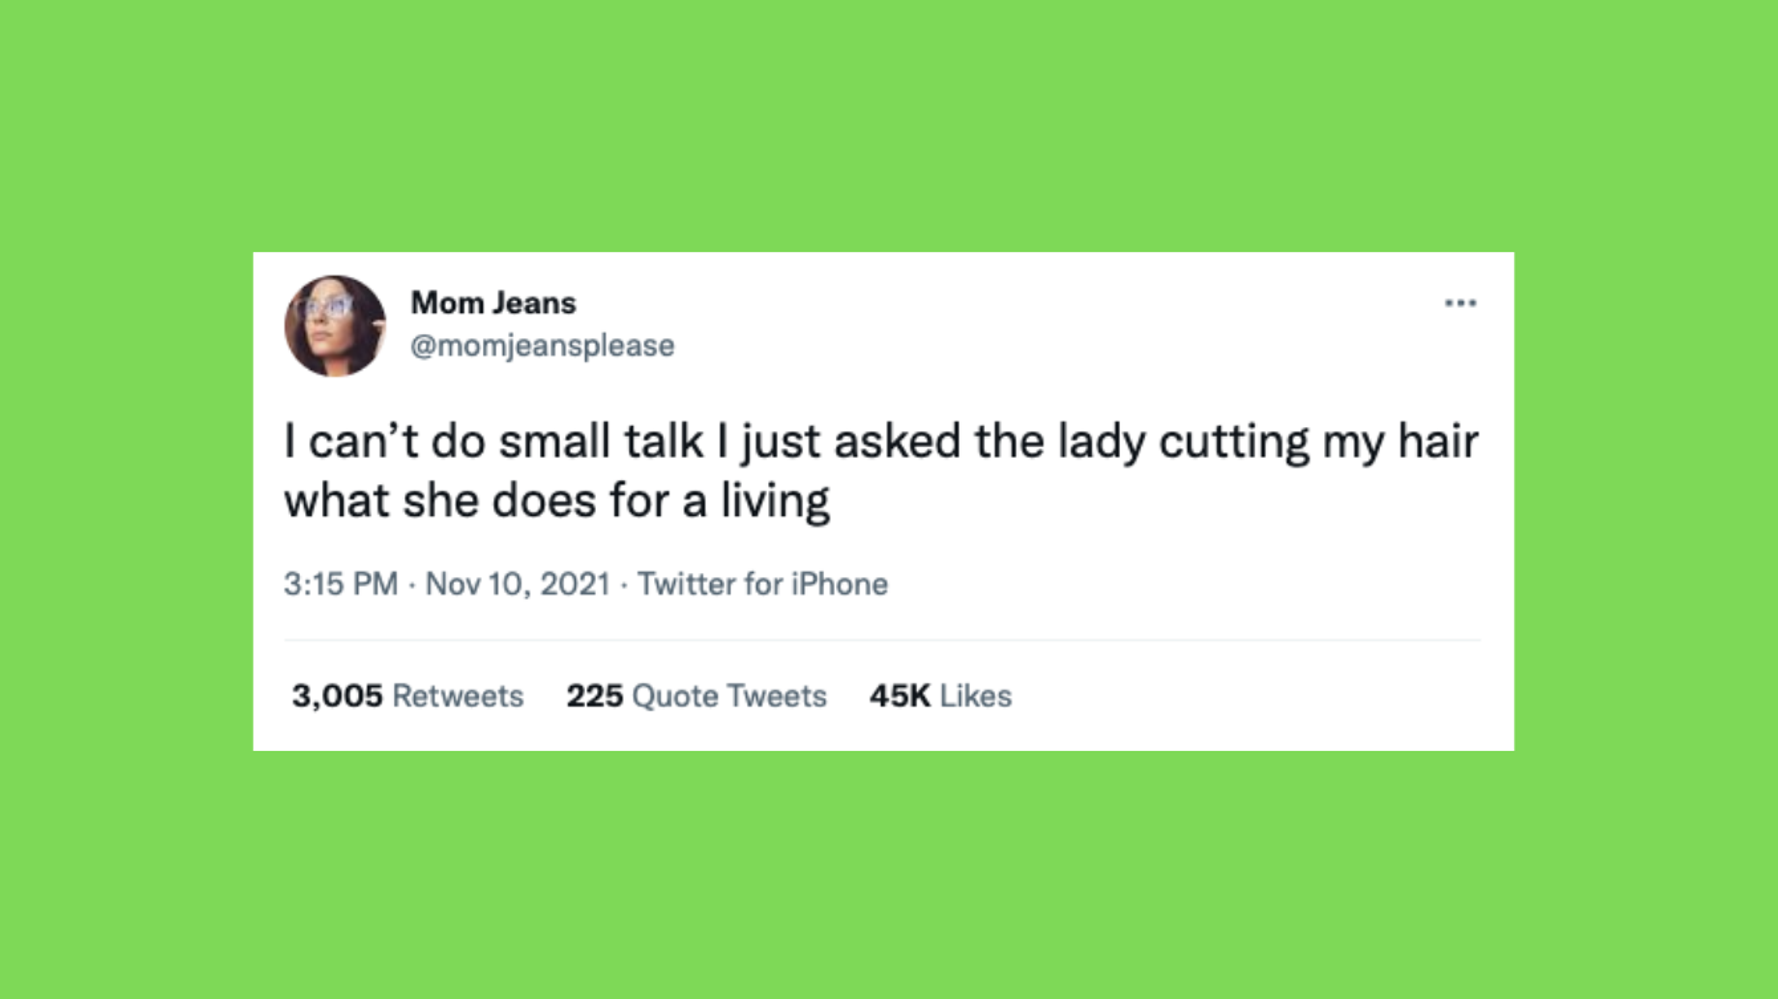Click the 225 quote count number

click(x=594, y=696)
